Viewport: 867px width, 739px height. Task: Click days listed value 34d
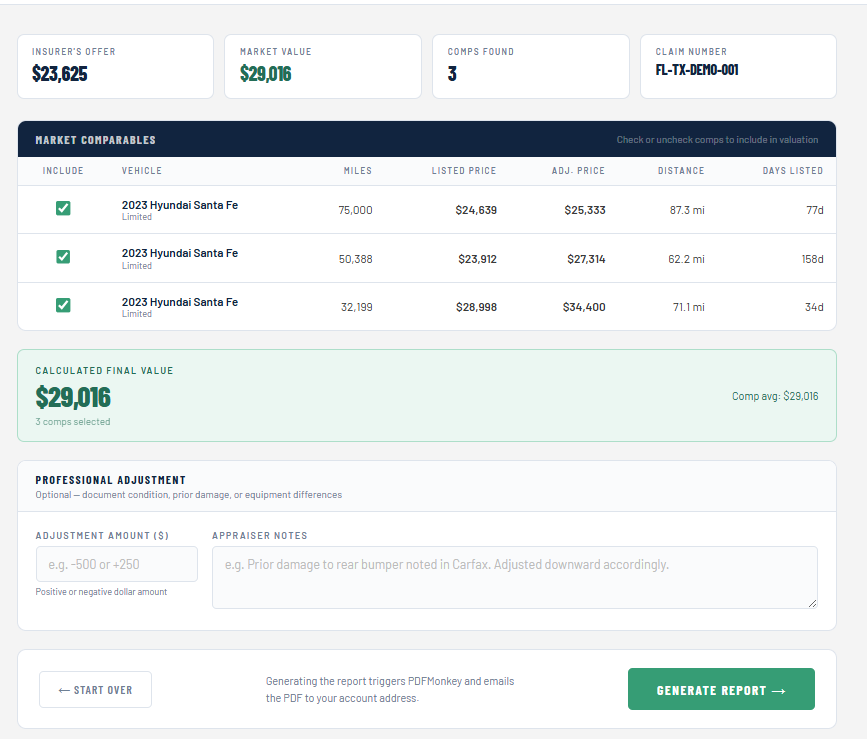(x=814, y=307)
